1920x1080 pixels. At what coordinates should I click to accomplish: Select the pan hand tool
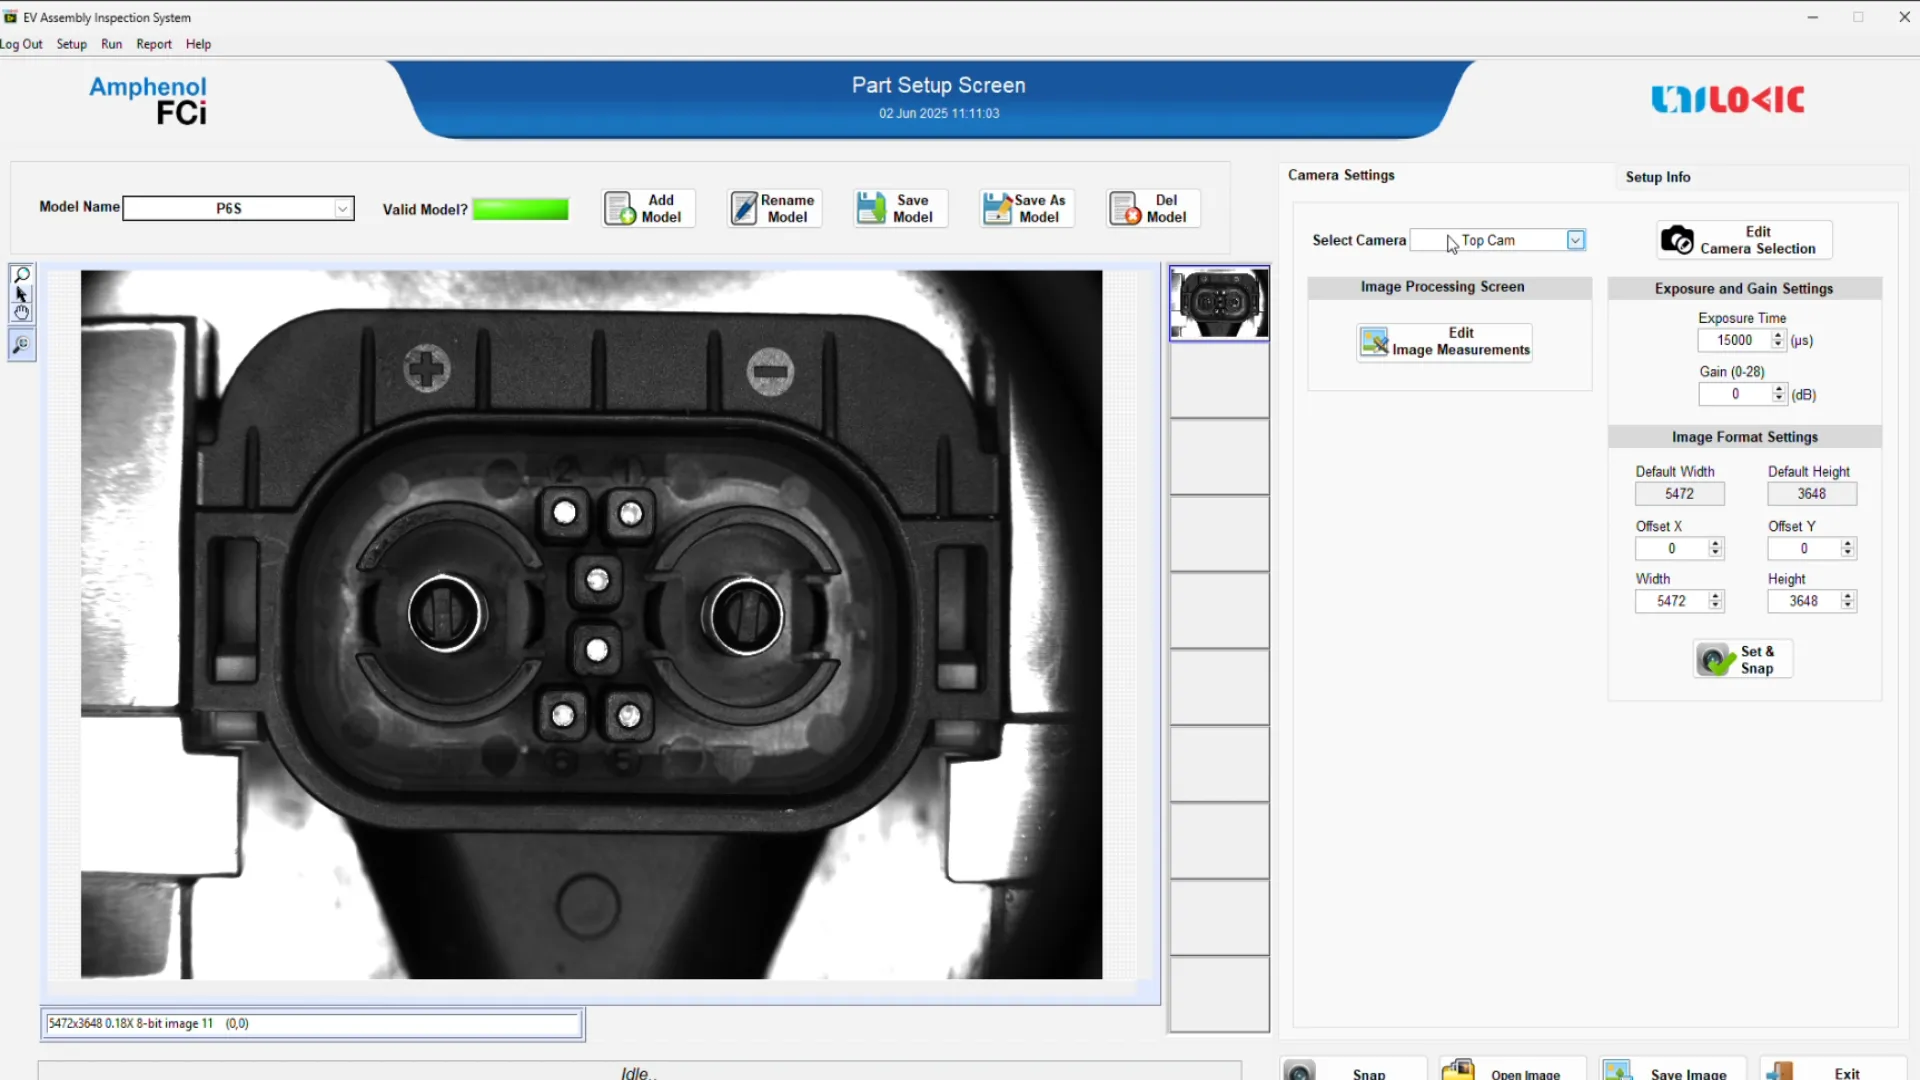coord(21,313)
